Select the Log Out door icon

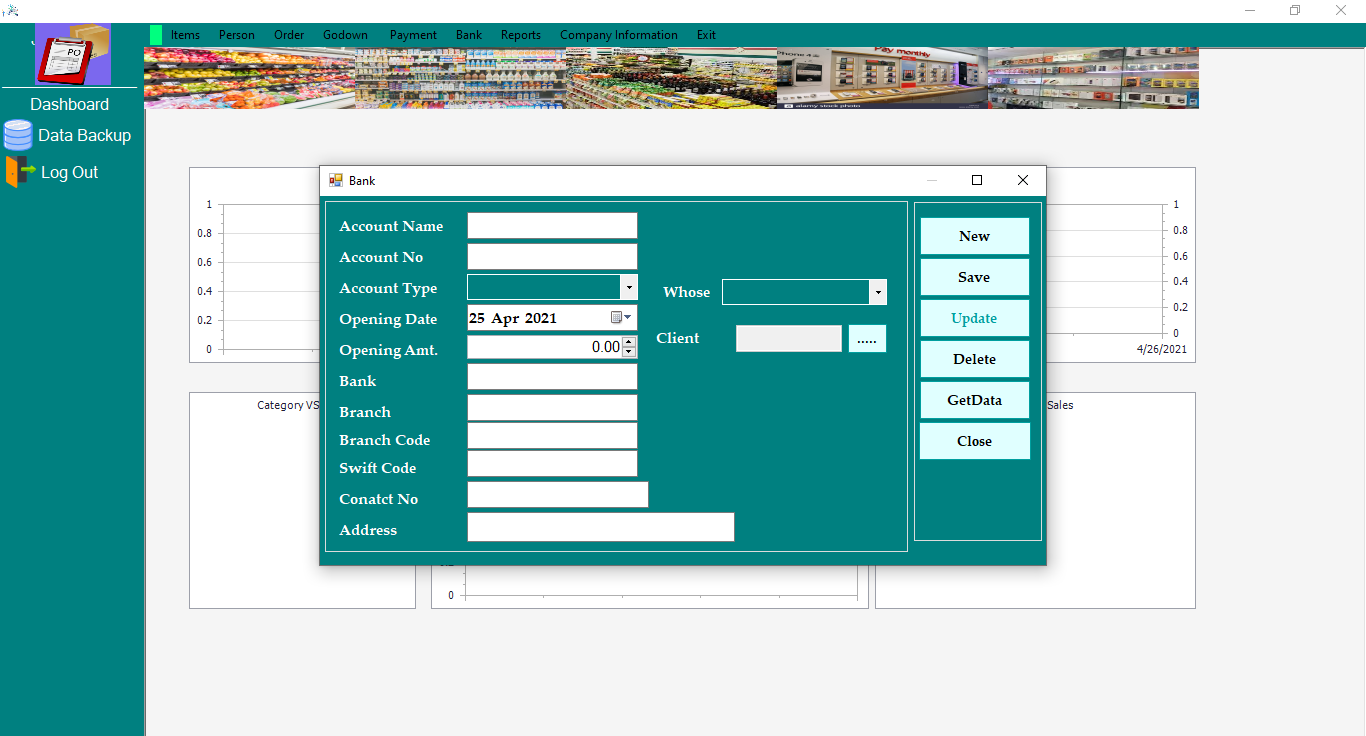pos(17,171)
